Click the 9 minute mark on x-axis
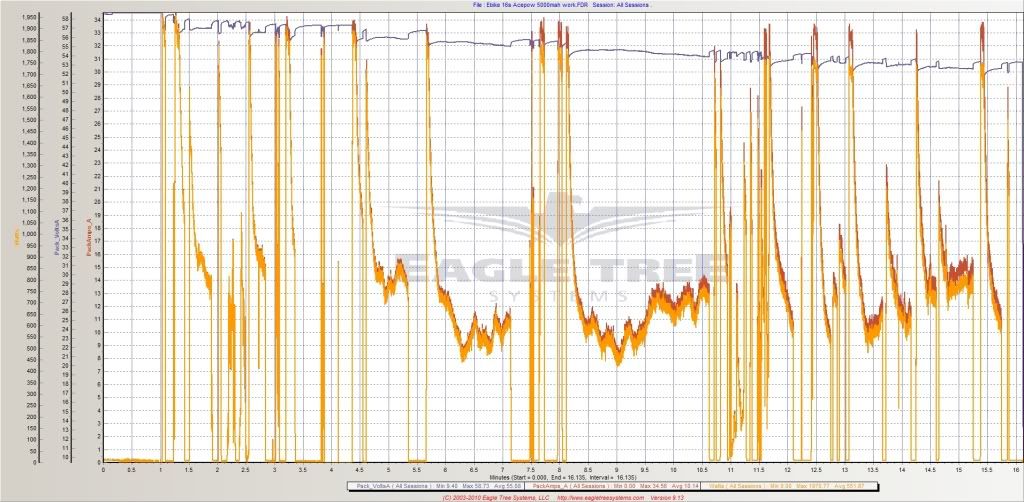The width and height of the screenshot is (1024, 502). [x=617, y=468]
